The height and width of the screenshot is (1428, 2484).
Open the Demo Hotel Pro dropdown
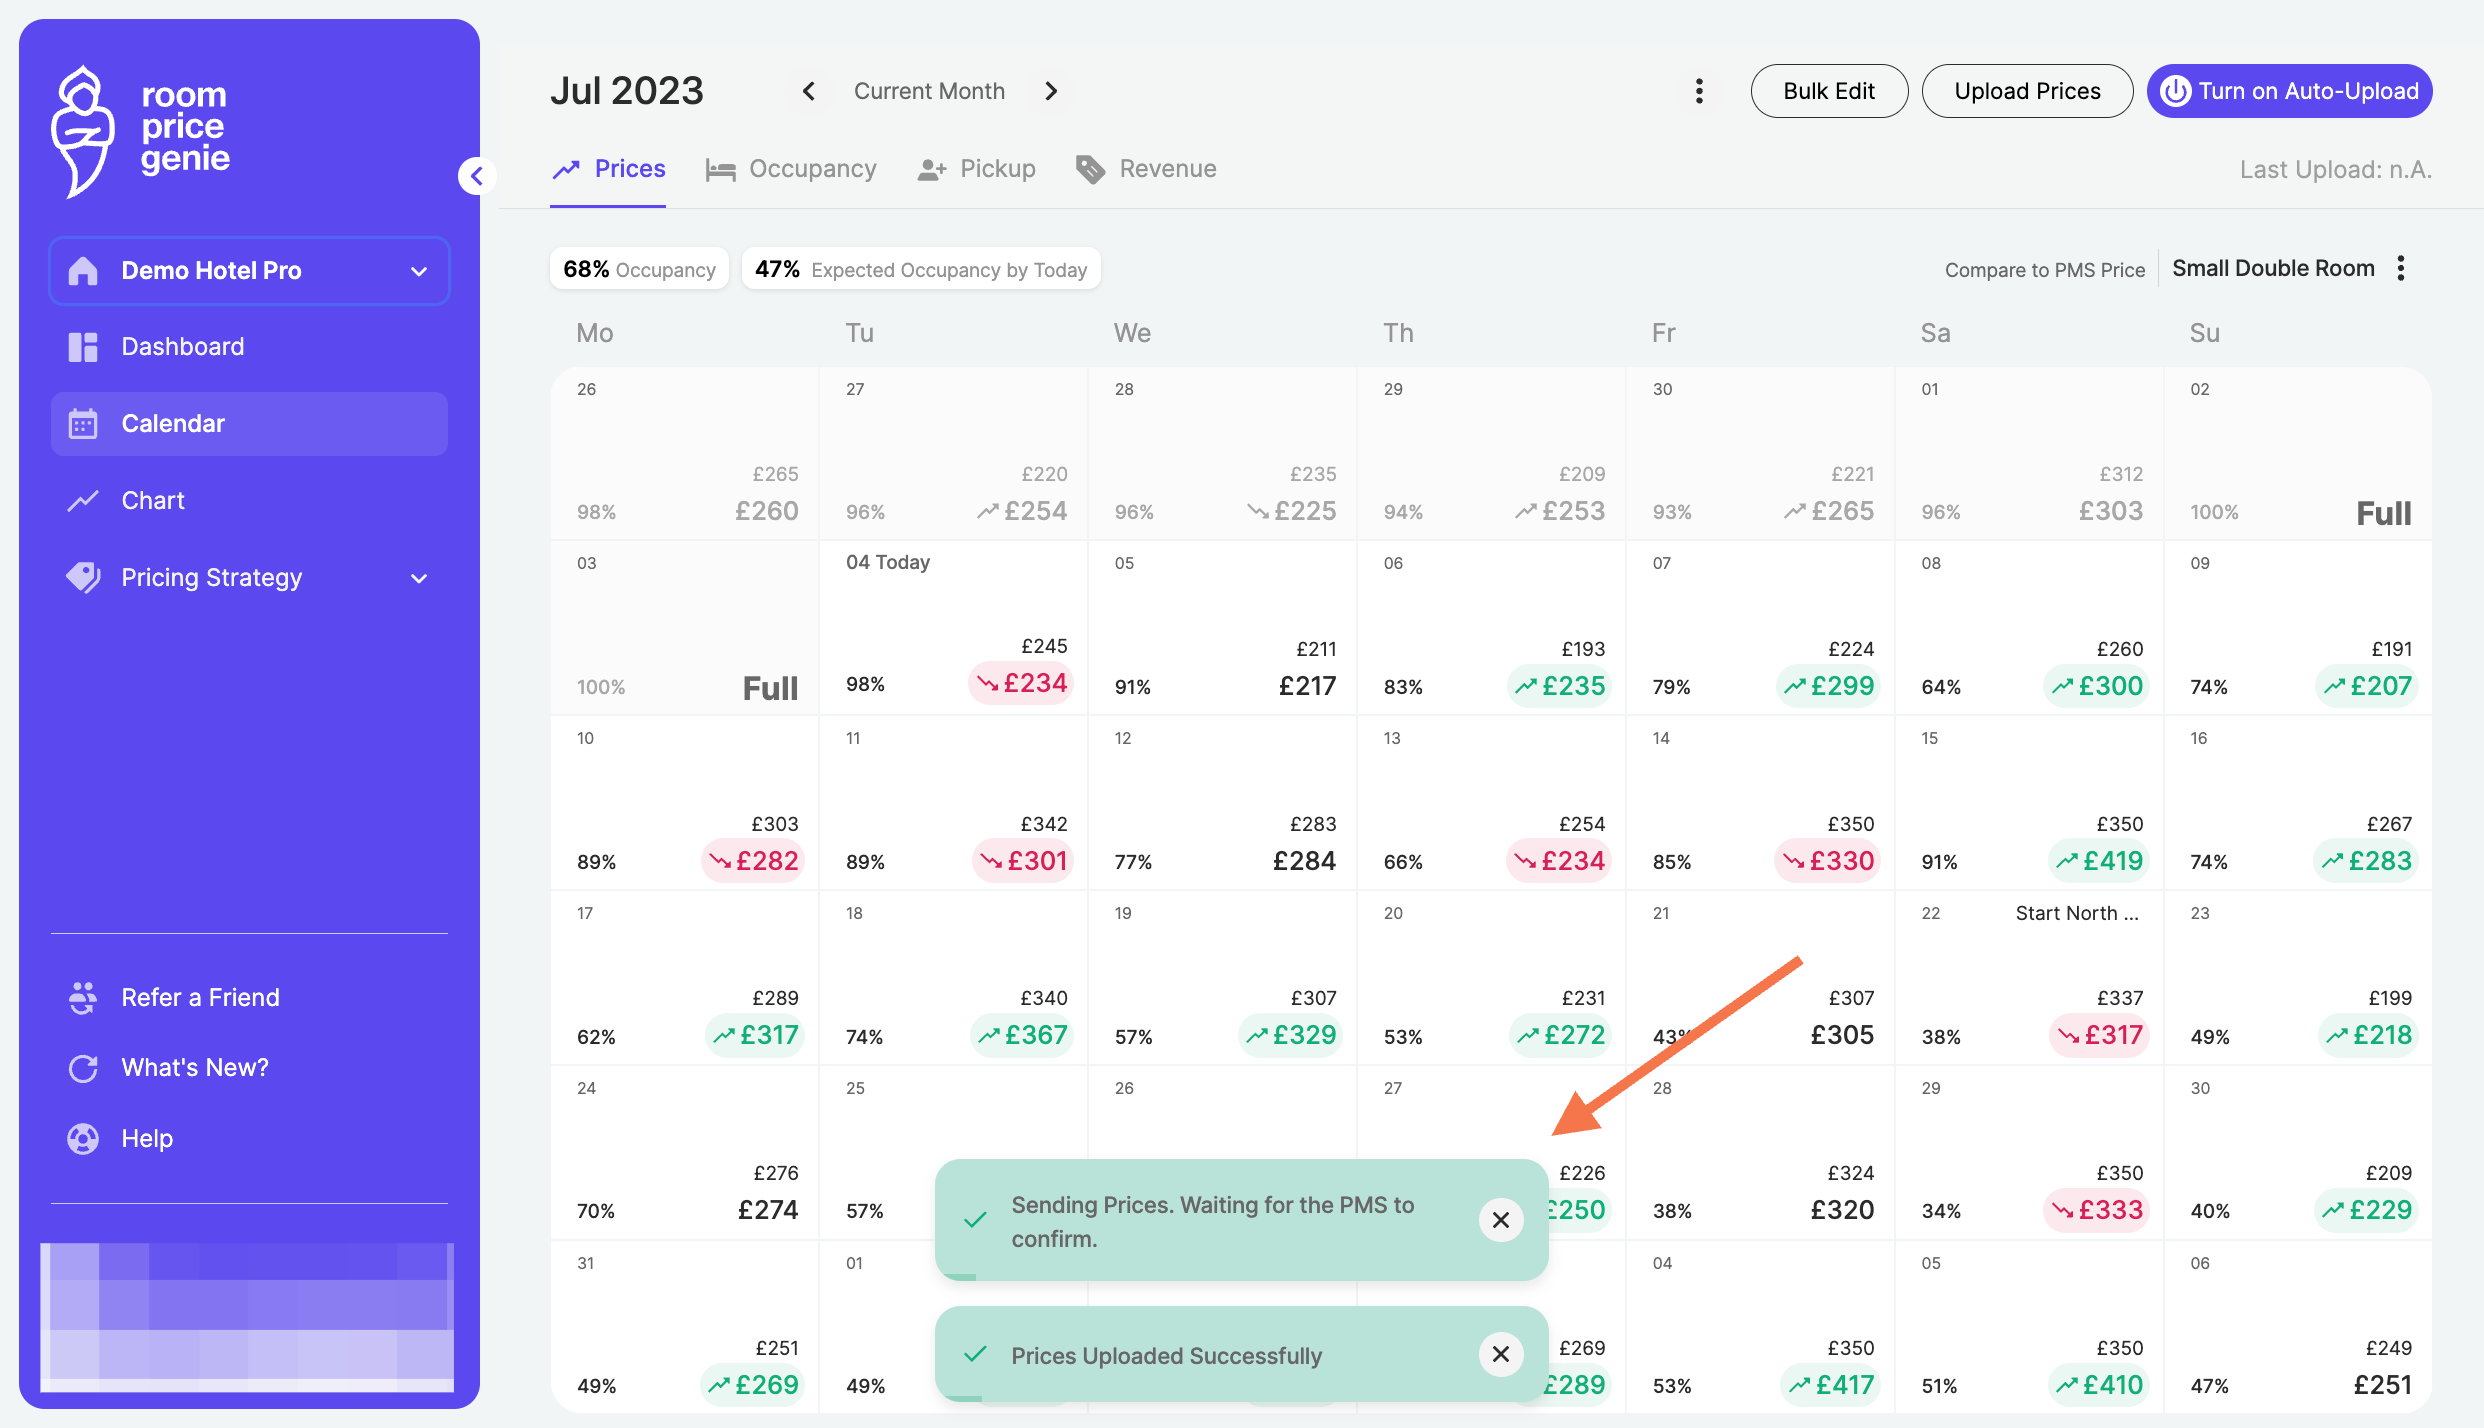(249, 271)
